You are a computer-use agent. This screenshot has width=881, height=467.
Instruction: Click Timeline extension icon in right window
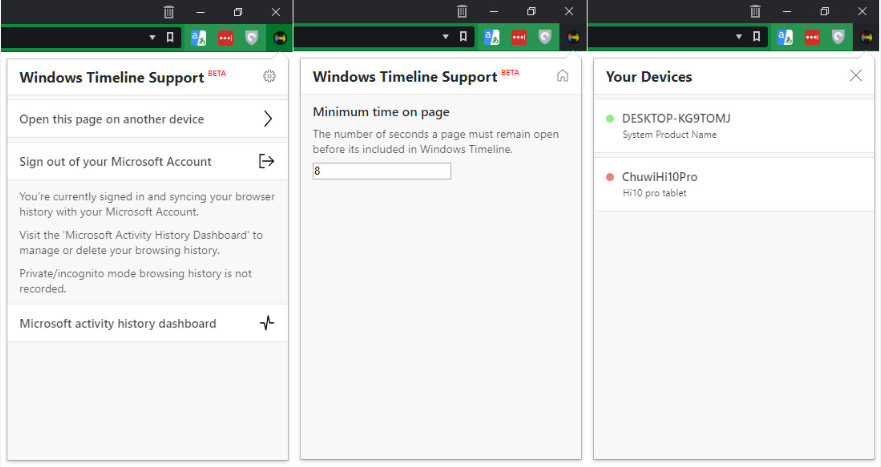click(866, 38)
